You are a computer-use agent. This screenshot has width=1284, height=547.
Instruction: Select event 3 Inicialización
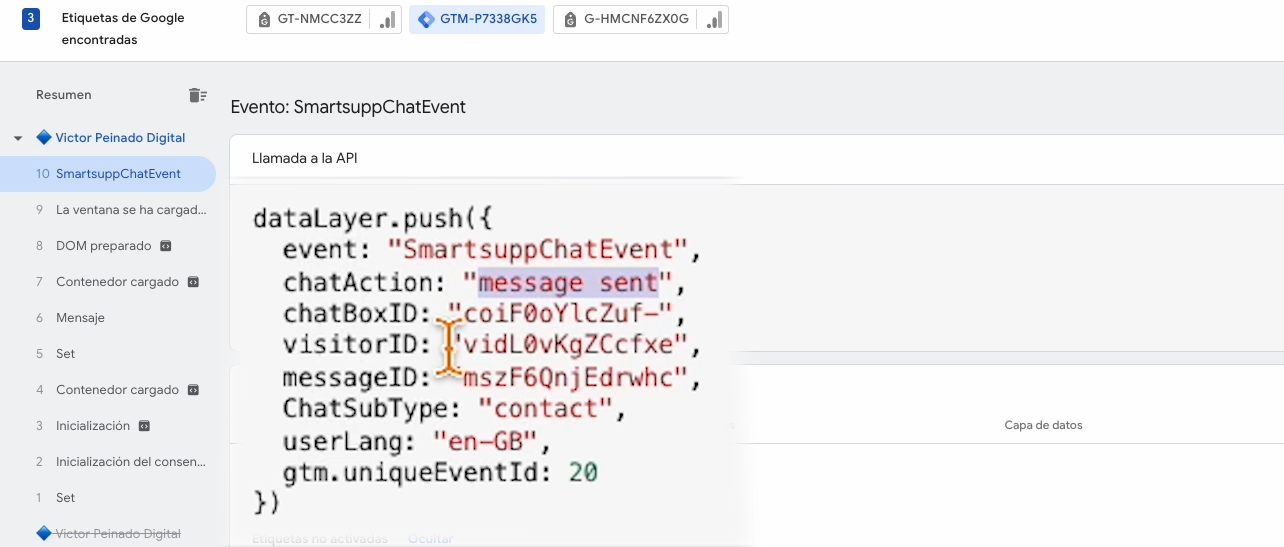108,426
